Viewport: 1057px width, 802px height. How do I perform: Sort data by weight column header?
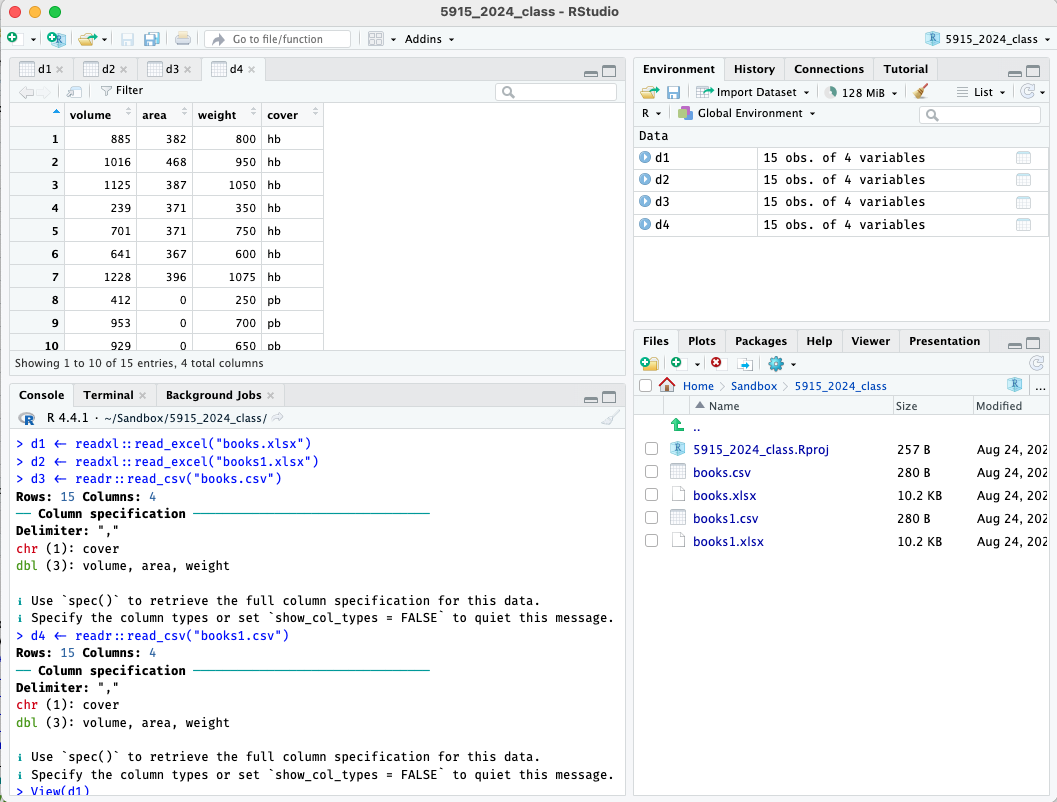pos(227,115)
